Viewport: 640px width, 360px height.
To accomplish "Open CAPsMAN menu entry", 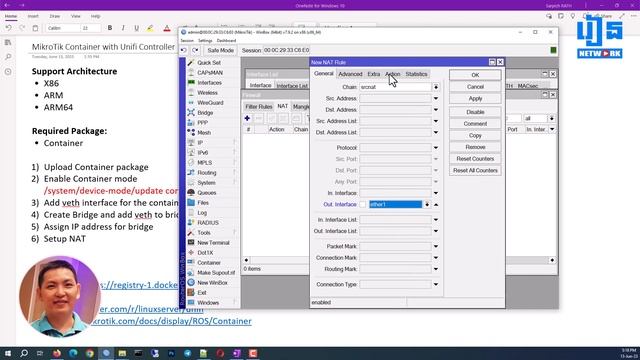I will click(x=210, y=73).
